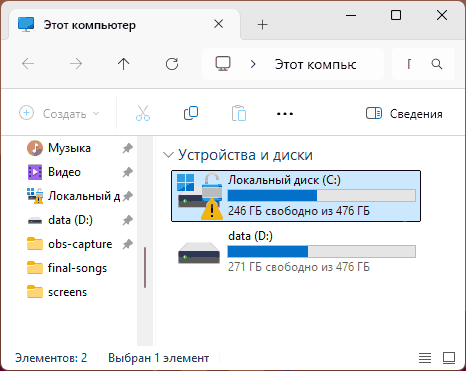
Task: Go up one folder level
Action: click(124, 64)
